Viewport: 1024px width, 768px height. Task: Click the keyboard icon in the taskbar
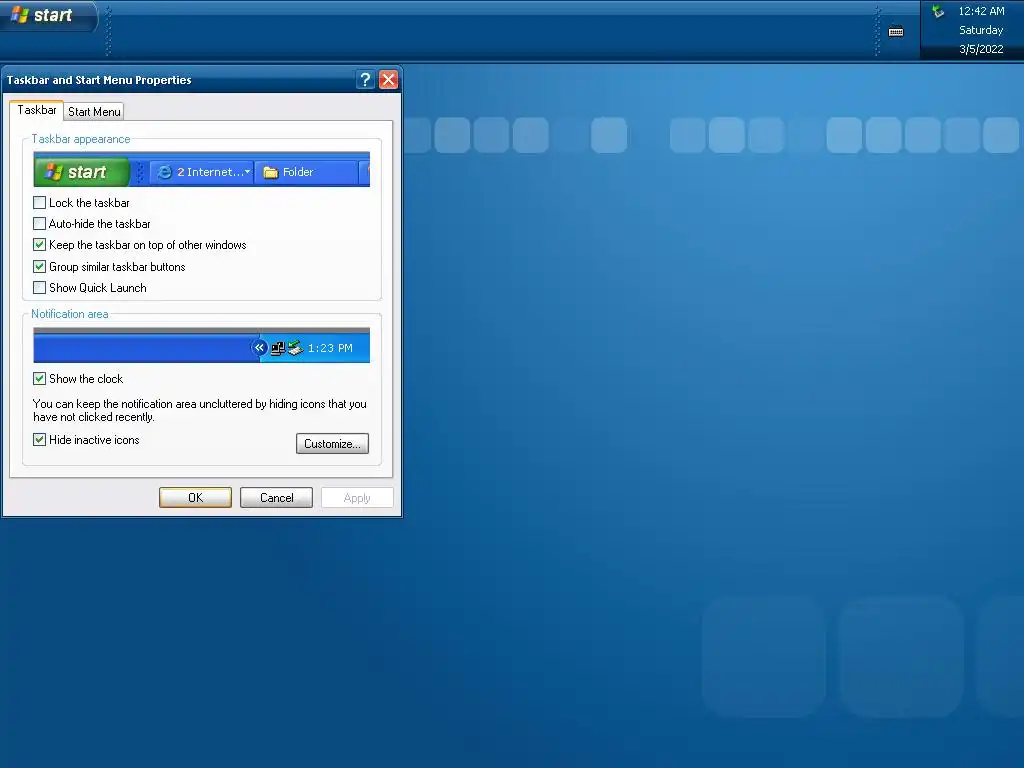tap(896, 31)
